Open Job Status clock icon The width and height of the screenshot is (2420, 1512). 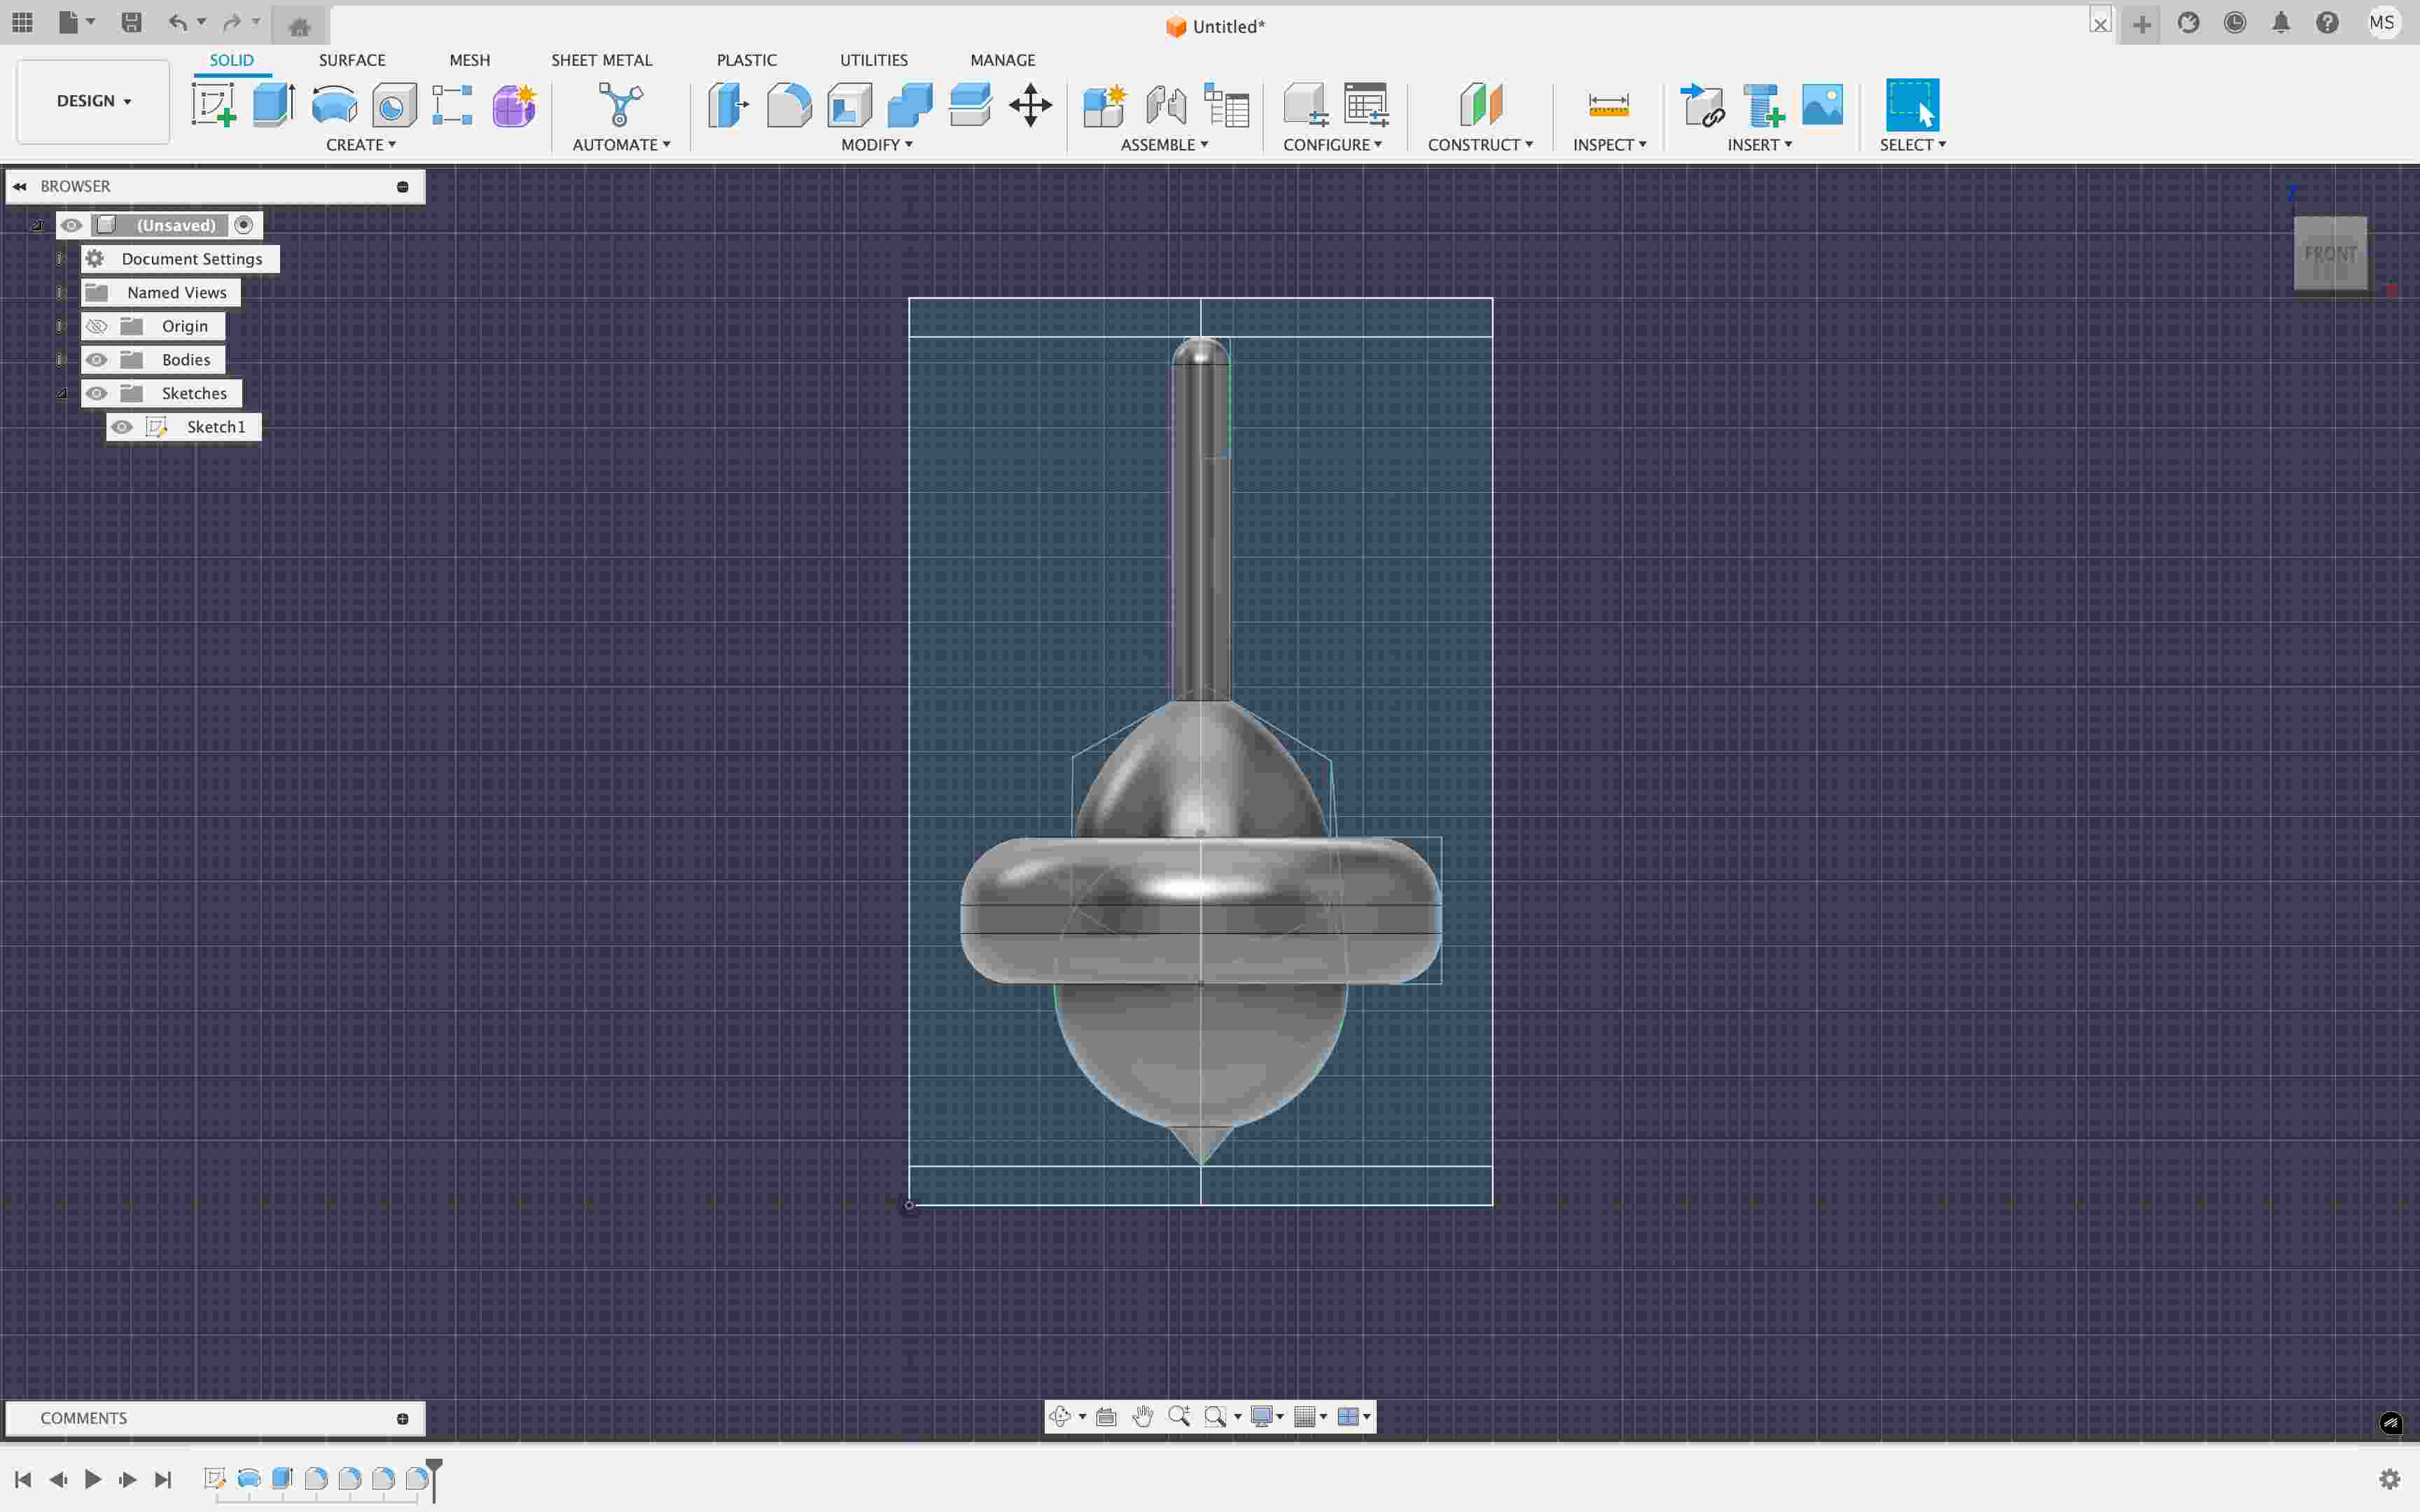point(2235,23)
